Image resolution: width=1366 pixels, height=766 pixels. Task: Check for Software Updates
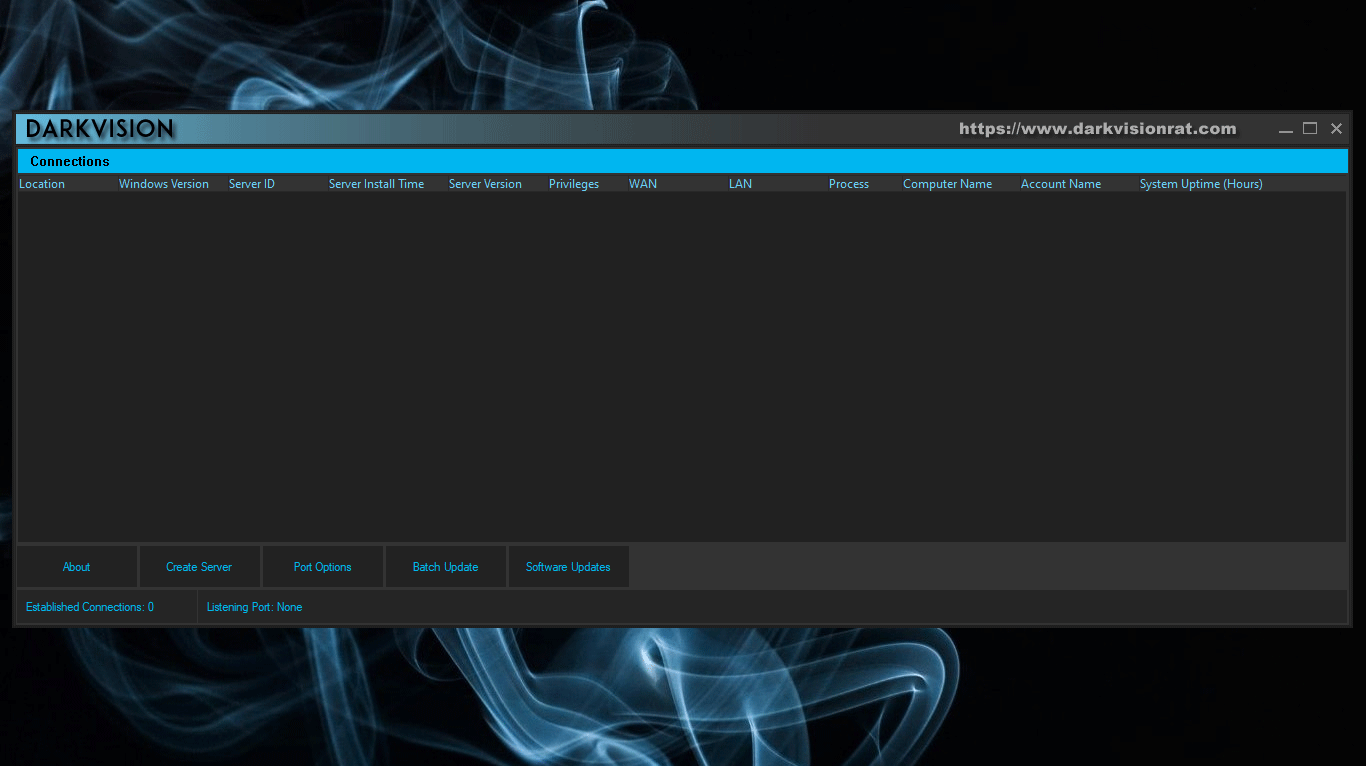click(568, 567)
